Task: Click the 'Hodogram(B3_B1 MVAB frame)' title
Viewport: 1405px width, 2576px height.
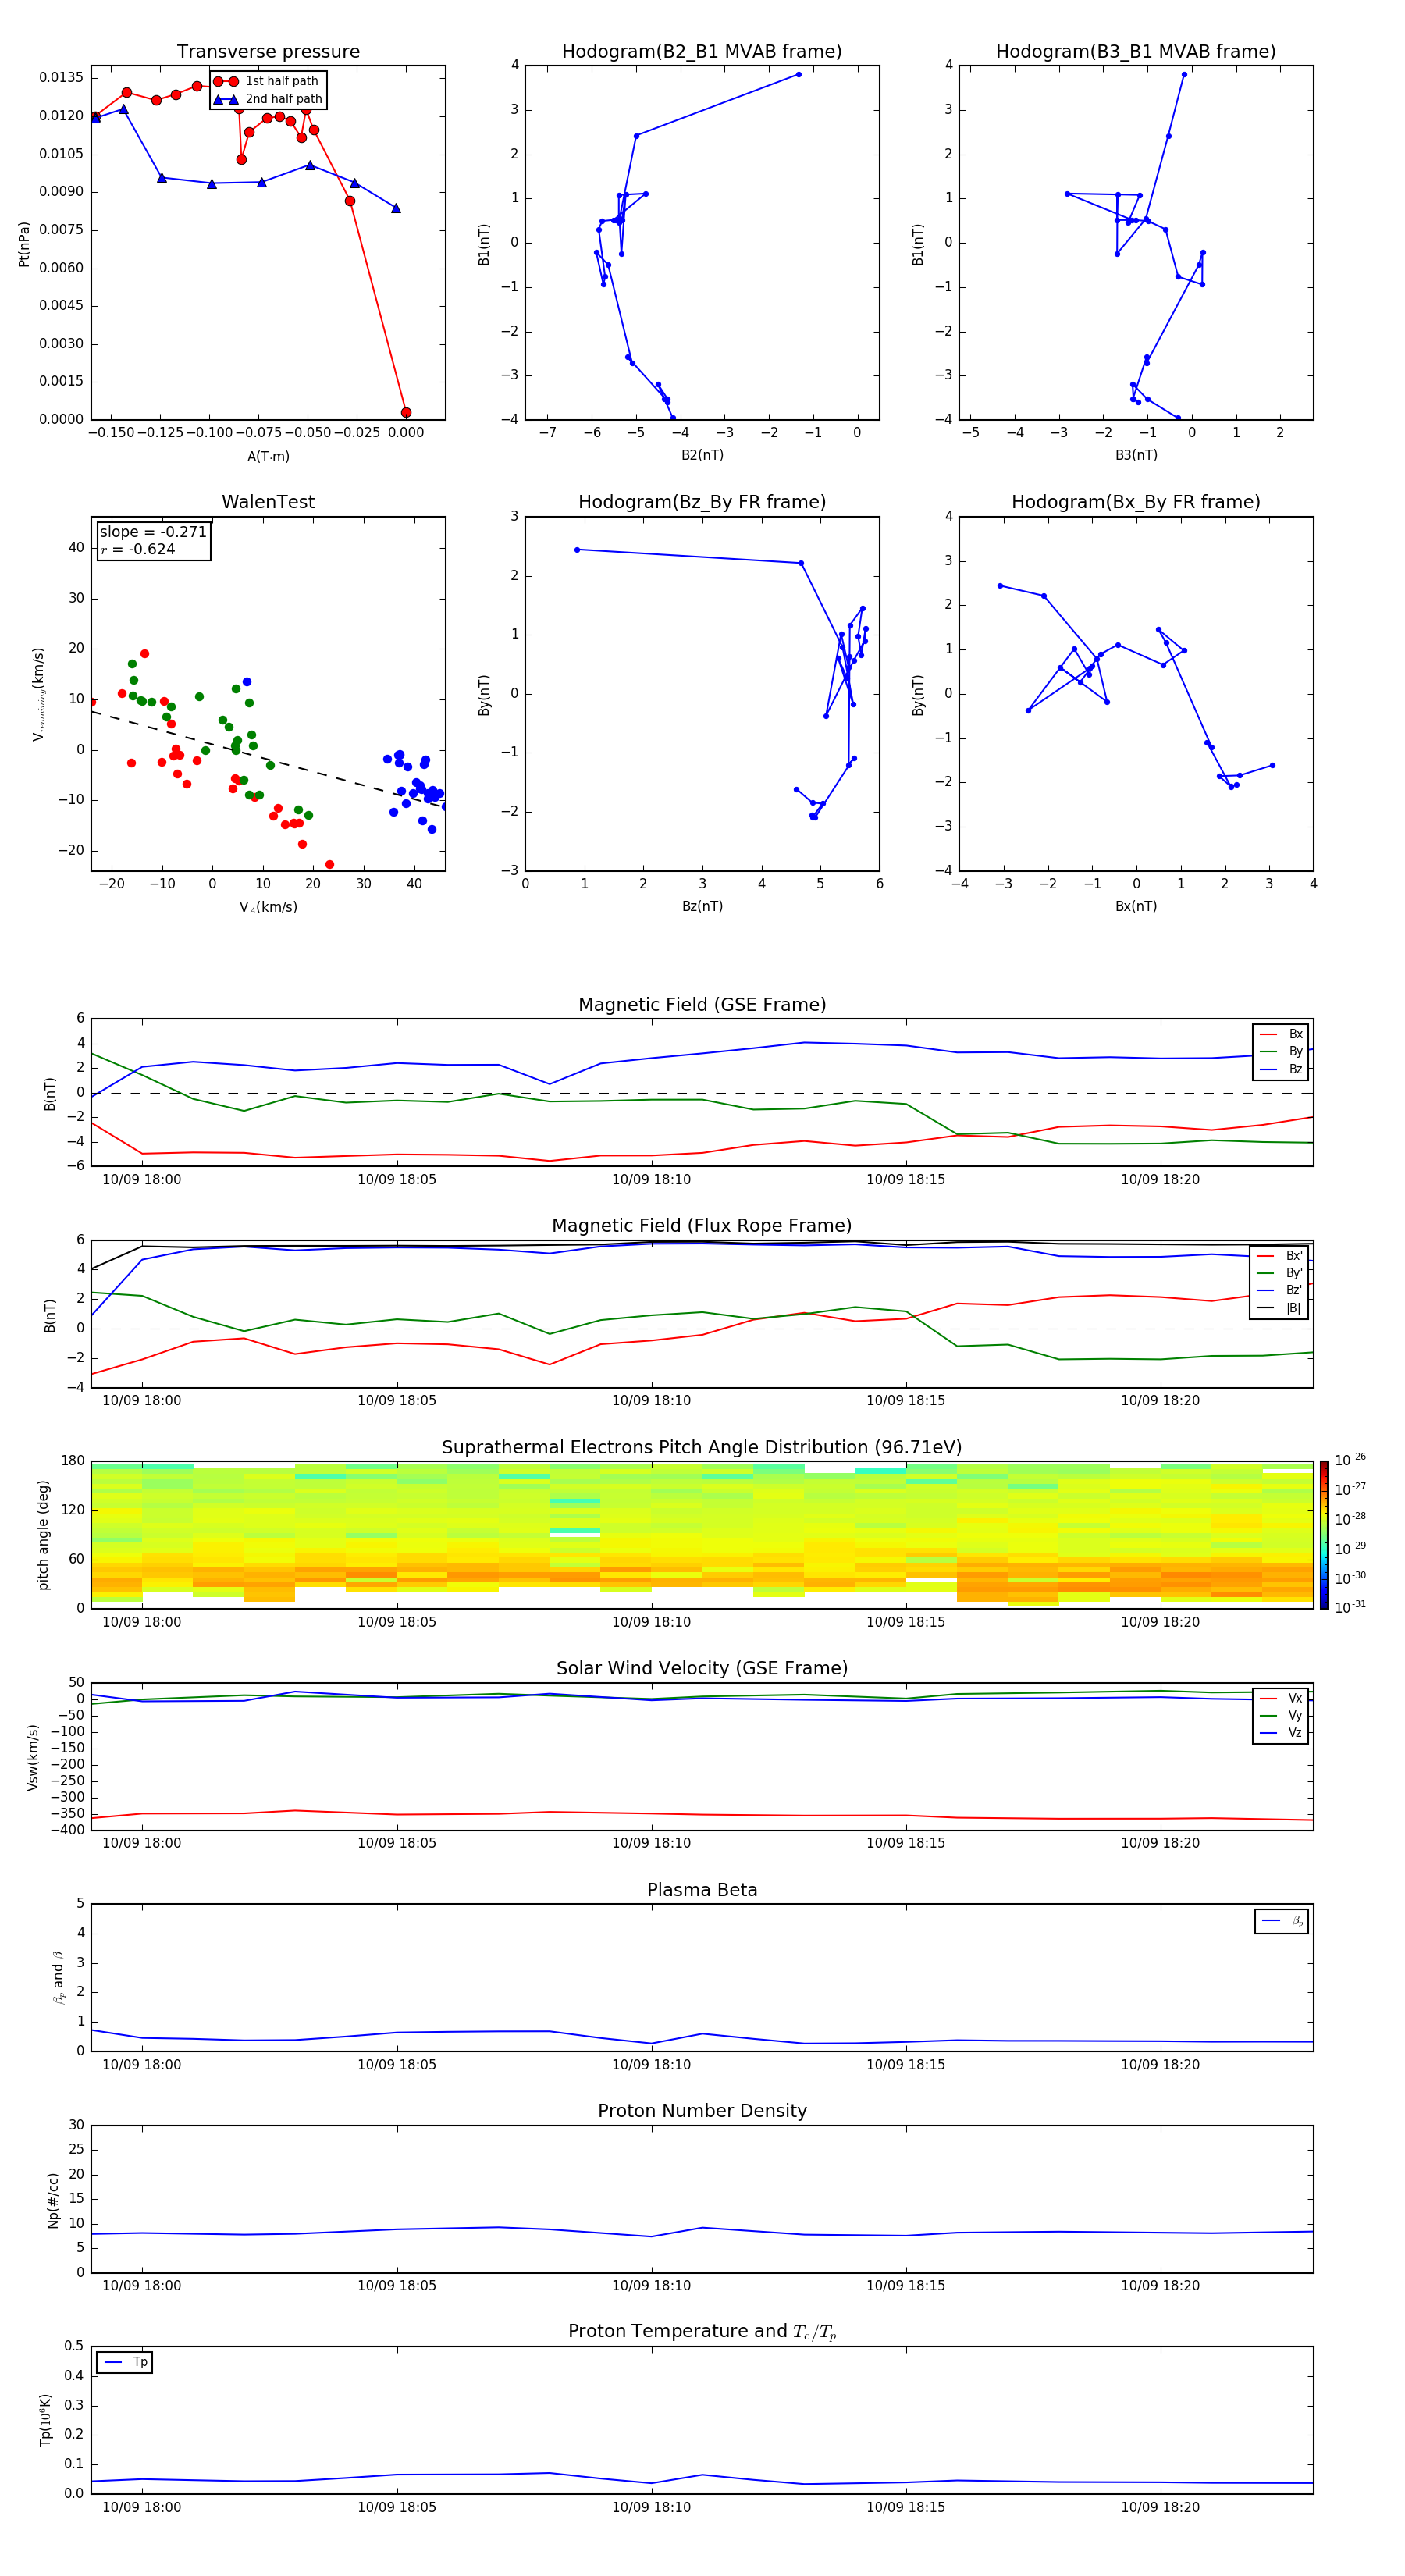Action: coord(1136,51)
